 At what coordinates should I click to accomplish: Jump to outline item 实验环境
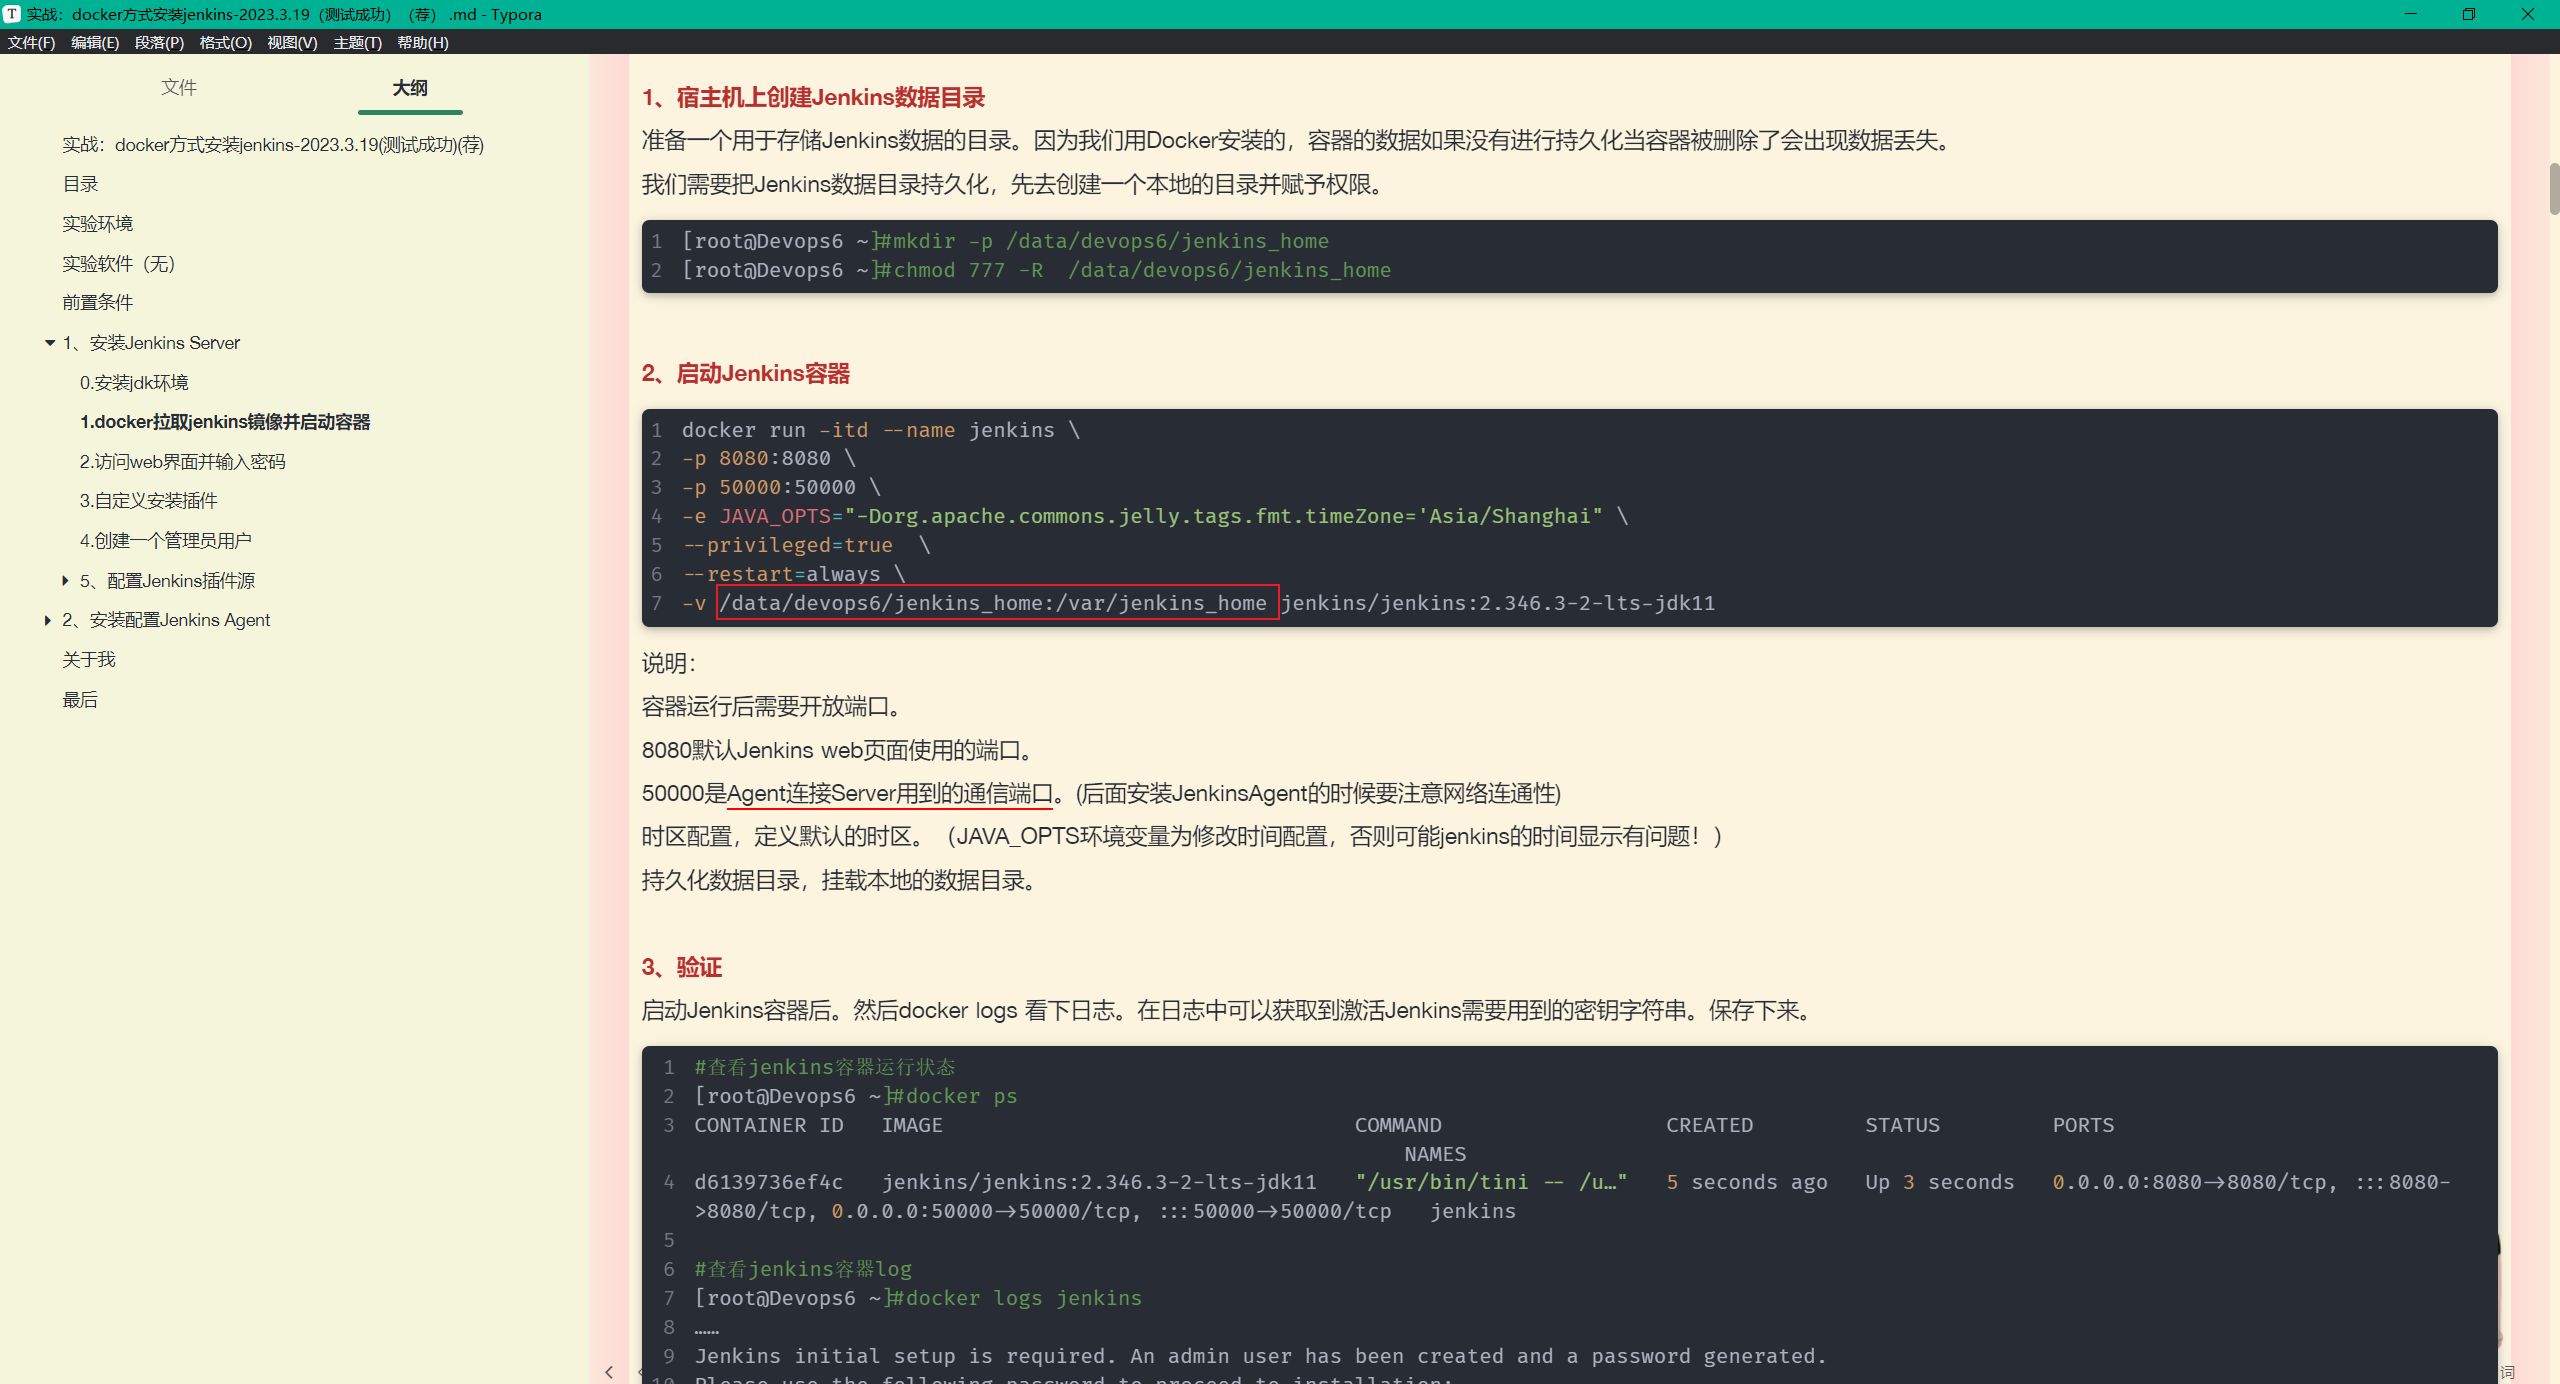[x=97, y=223]
